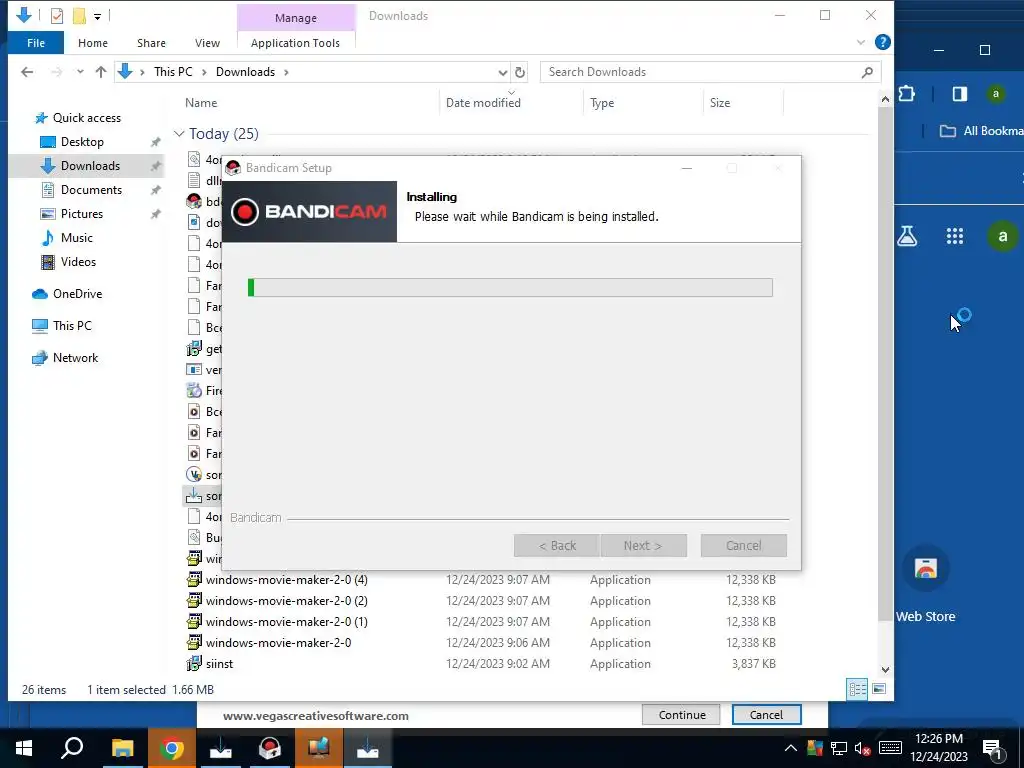Open taskbar Search icon

[x=72, y=748]
